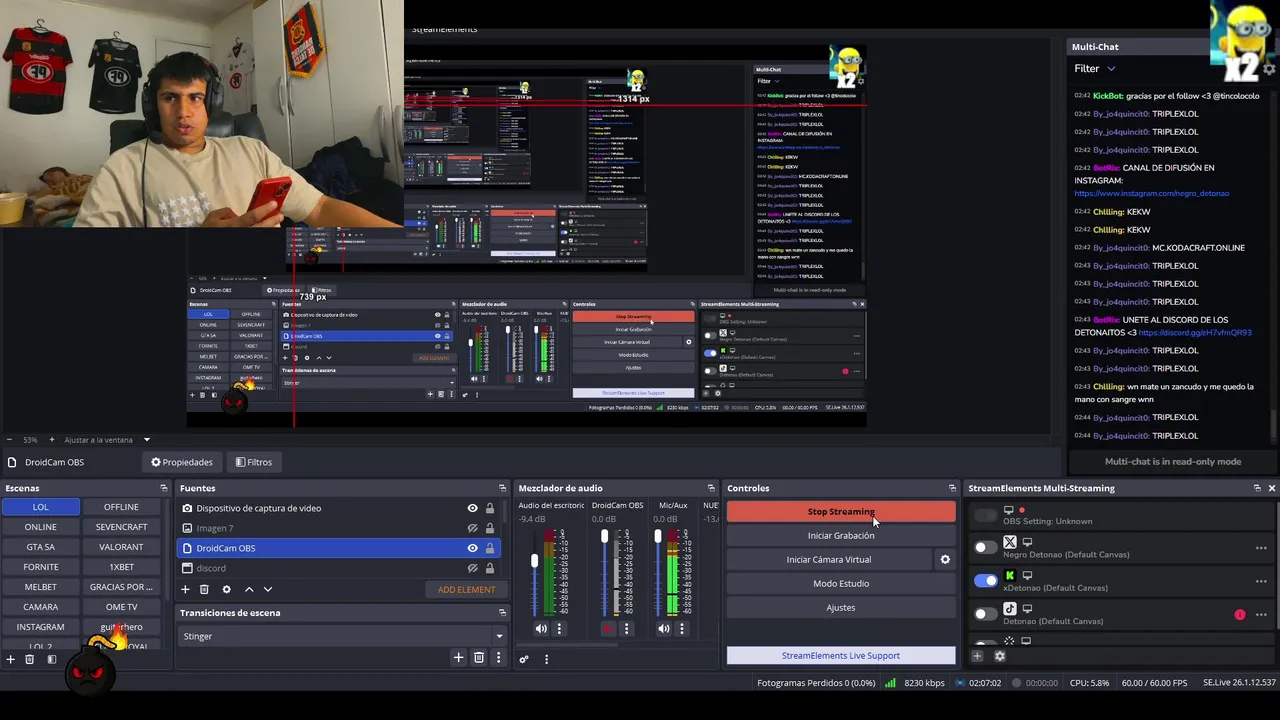
Task: Open Filtros for the selected source
Action: [253, 462]
